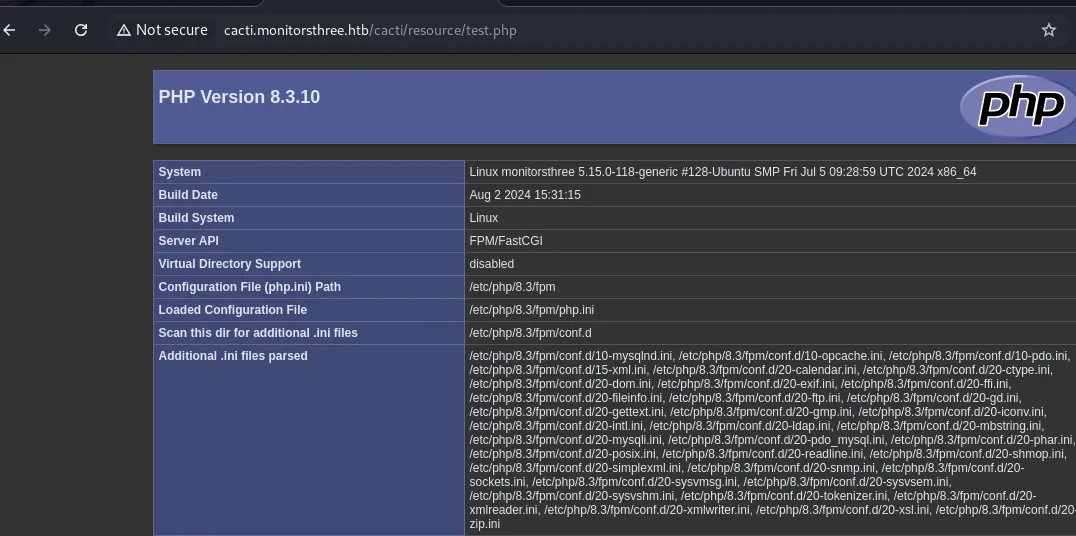
Task: Select the Virtual Directory Support label
Action: click(x=229, y=264)
